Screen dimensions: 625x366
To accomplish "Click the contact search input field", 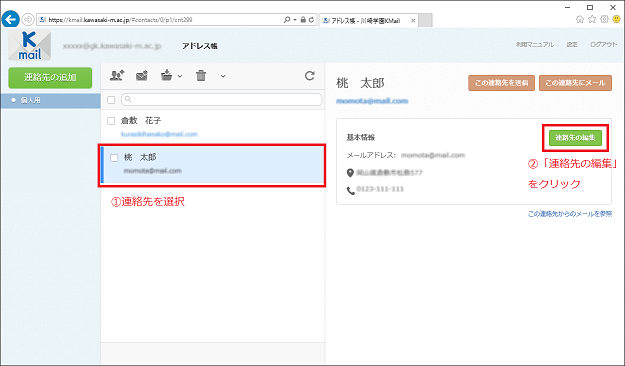I will pos(222,99).
